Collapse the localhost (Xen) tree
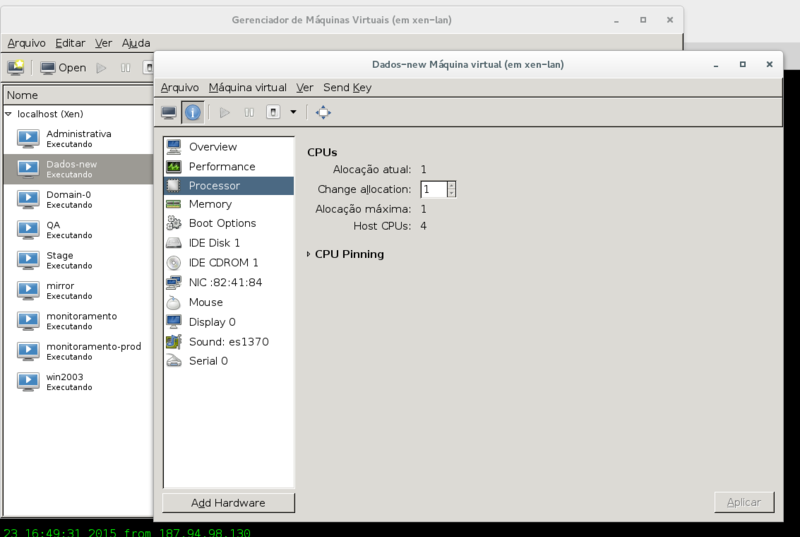This screenshot has height=537, width=800. [9, 114]
